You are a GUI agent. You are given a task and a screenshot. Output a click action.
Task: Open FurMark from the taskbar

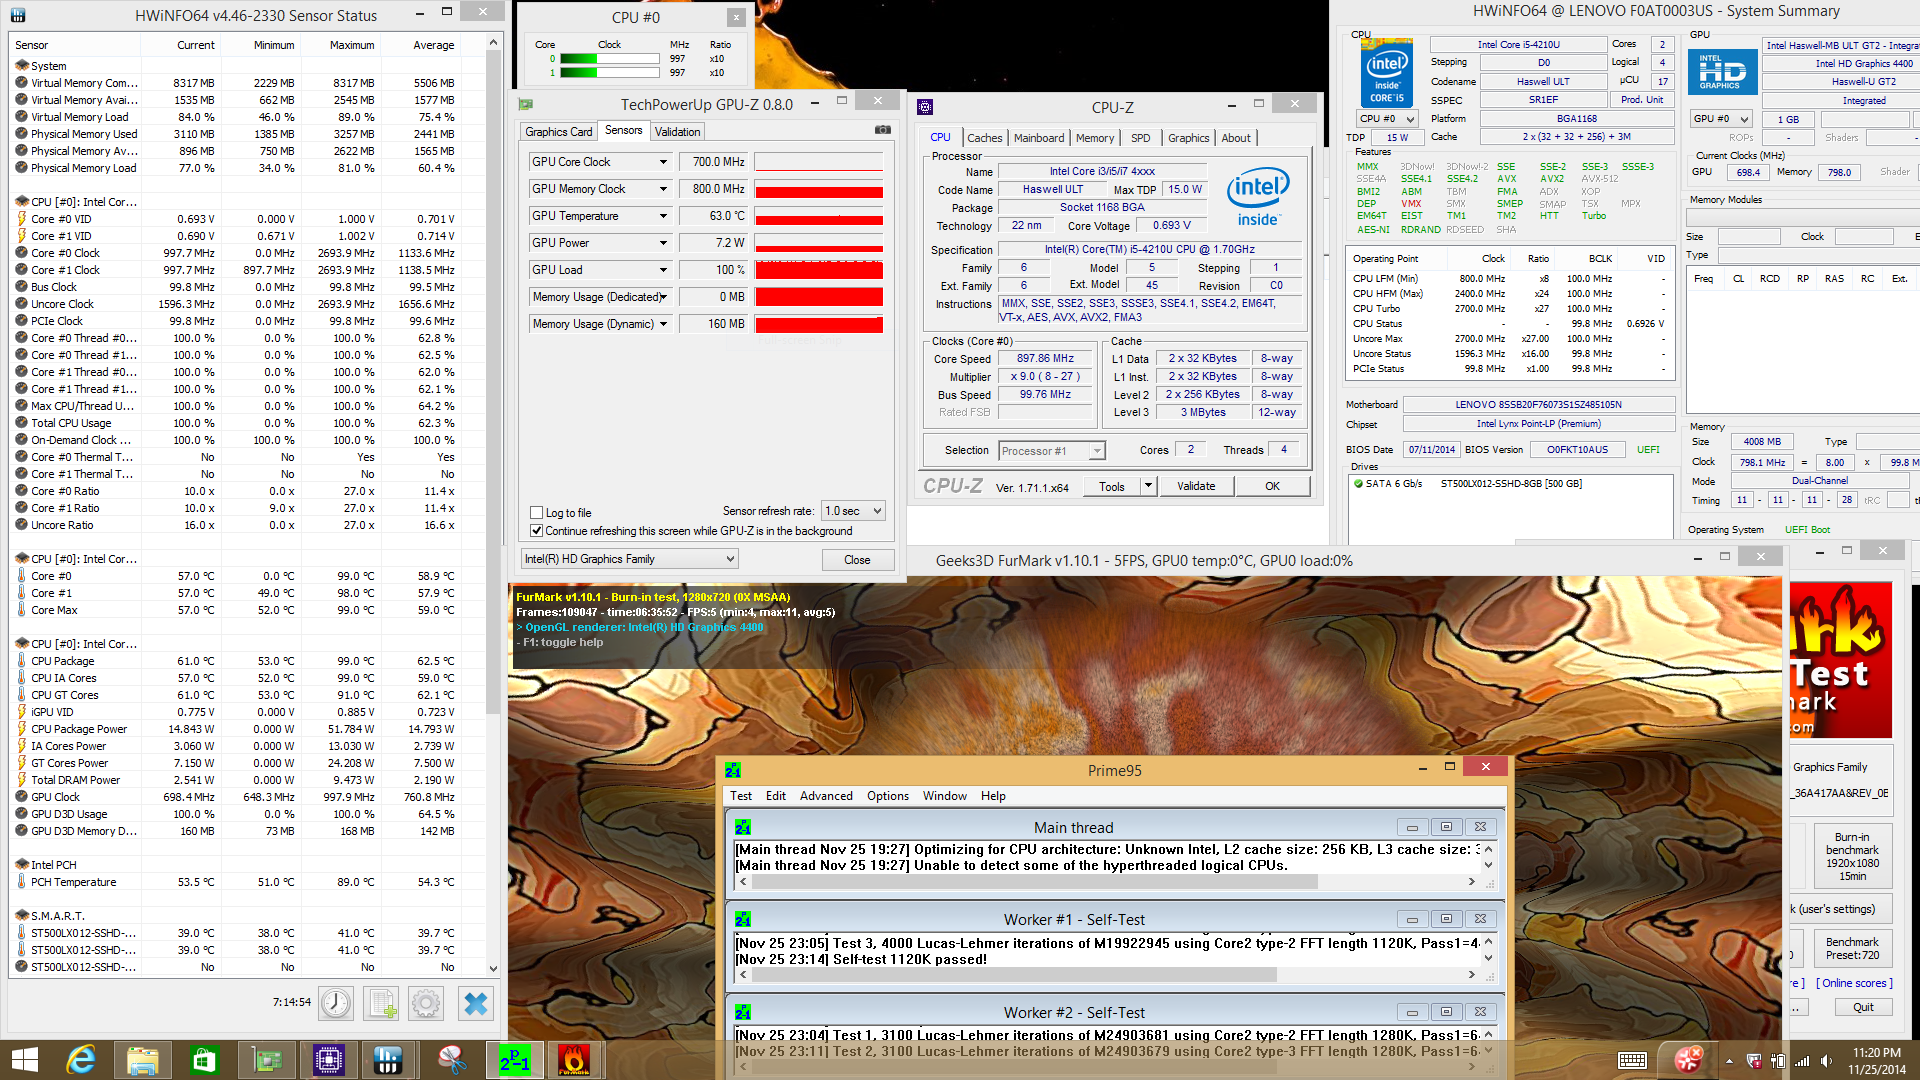coord(574,1060)
